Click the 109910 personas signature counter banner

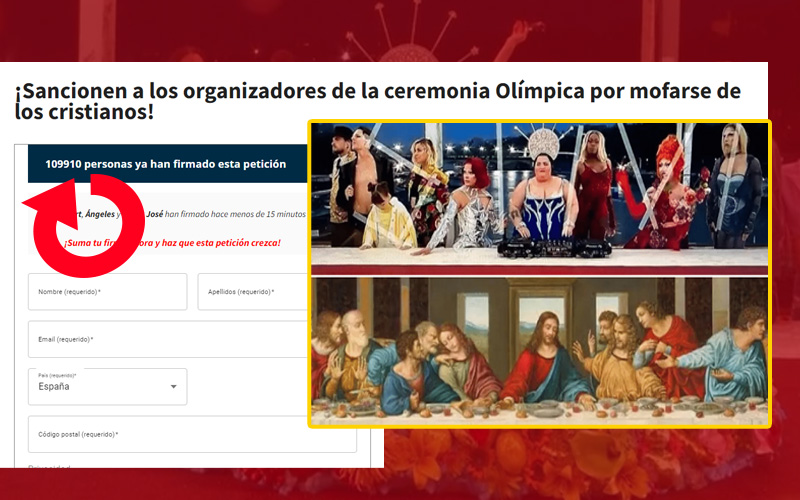[167, 164]
